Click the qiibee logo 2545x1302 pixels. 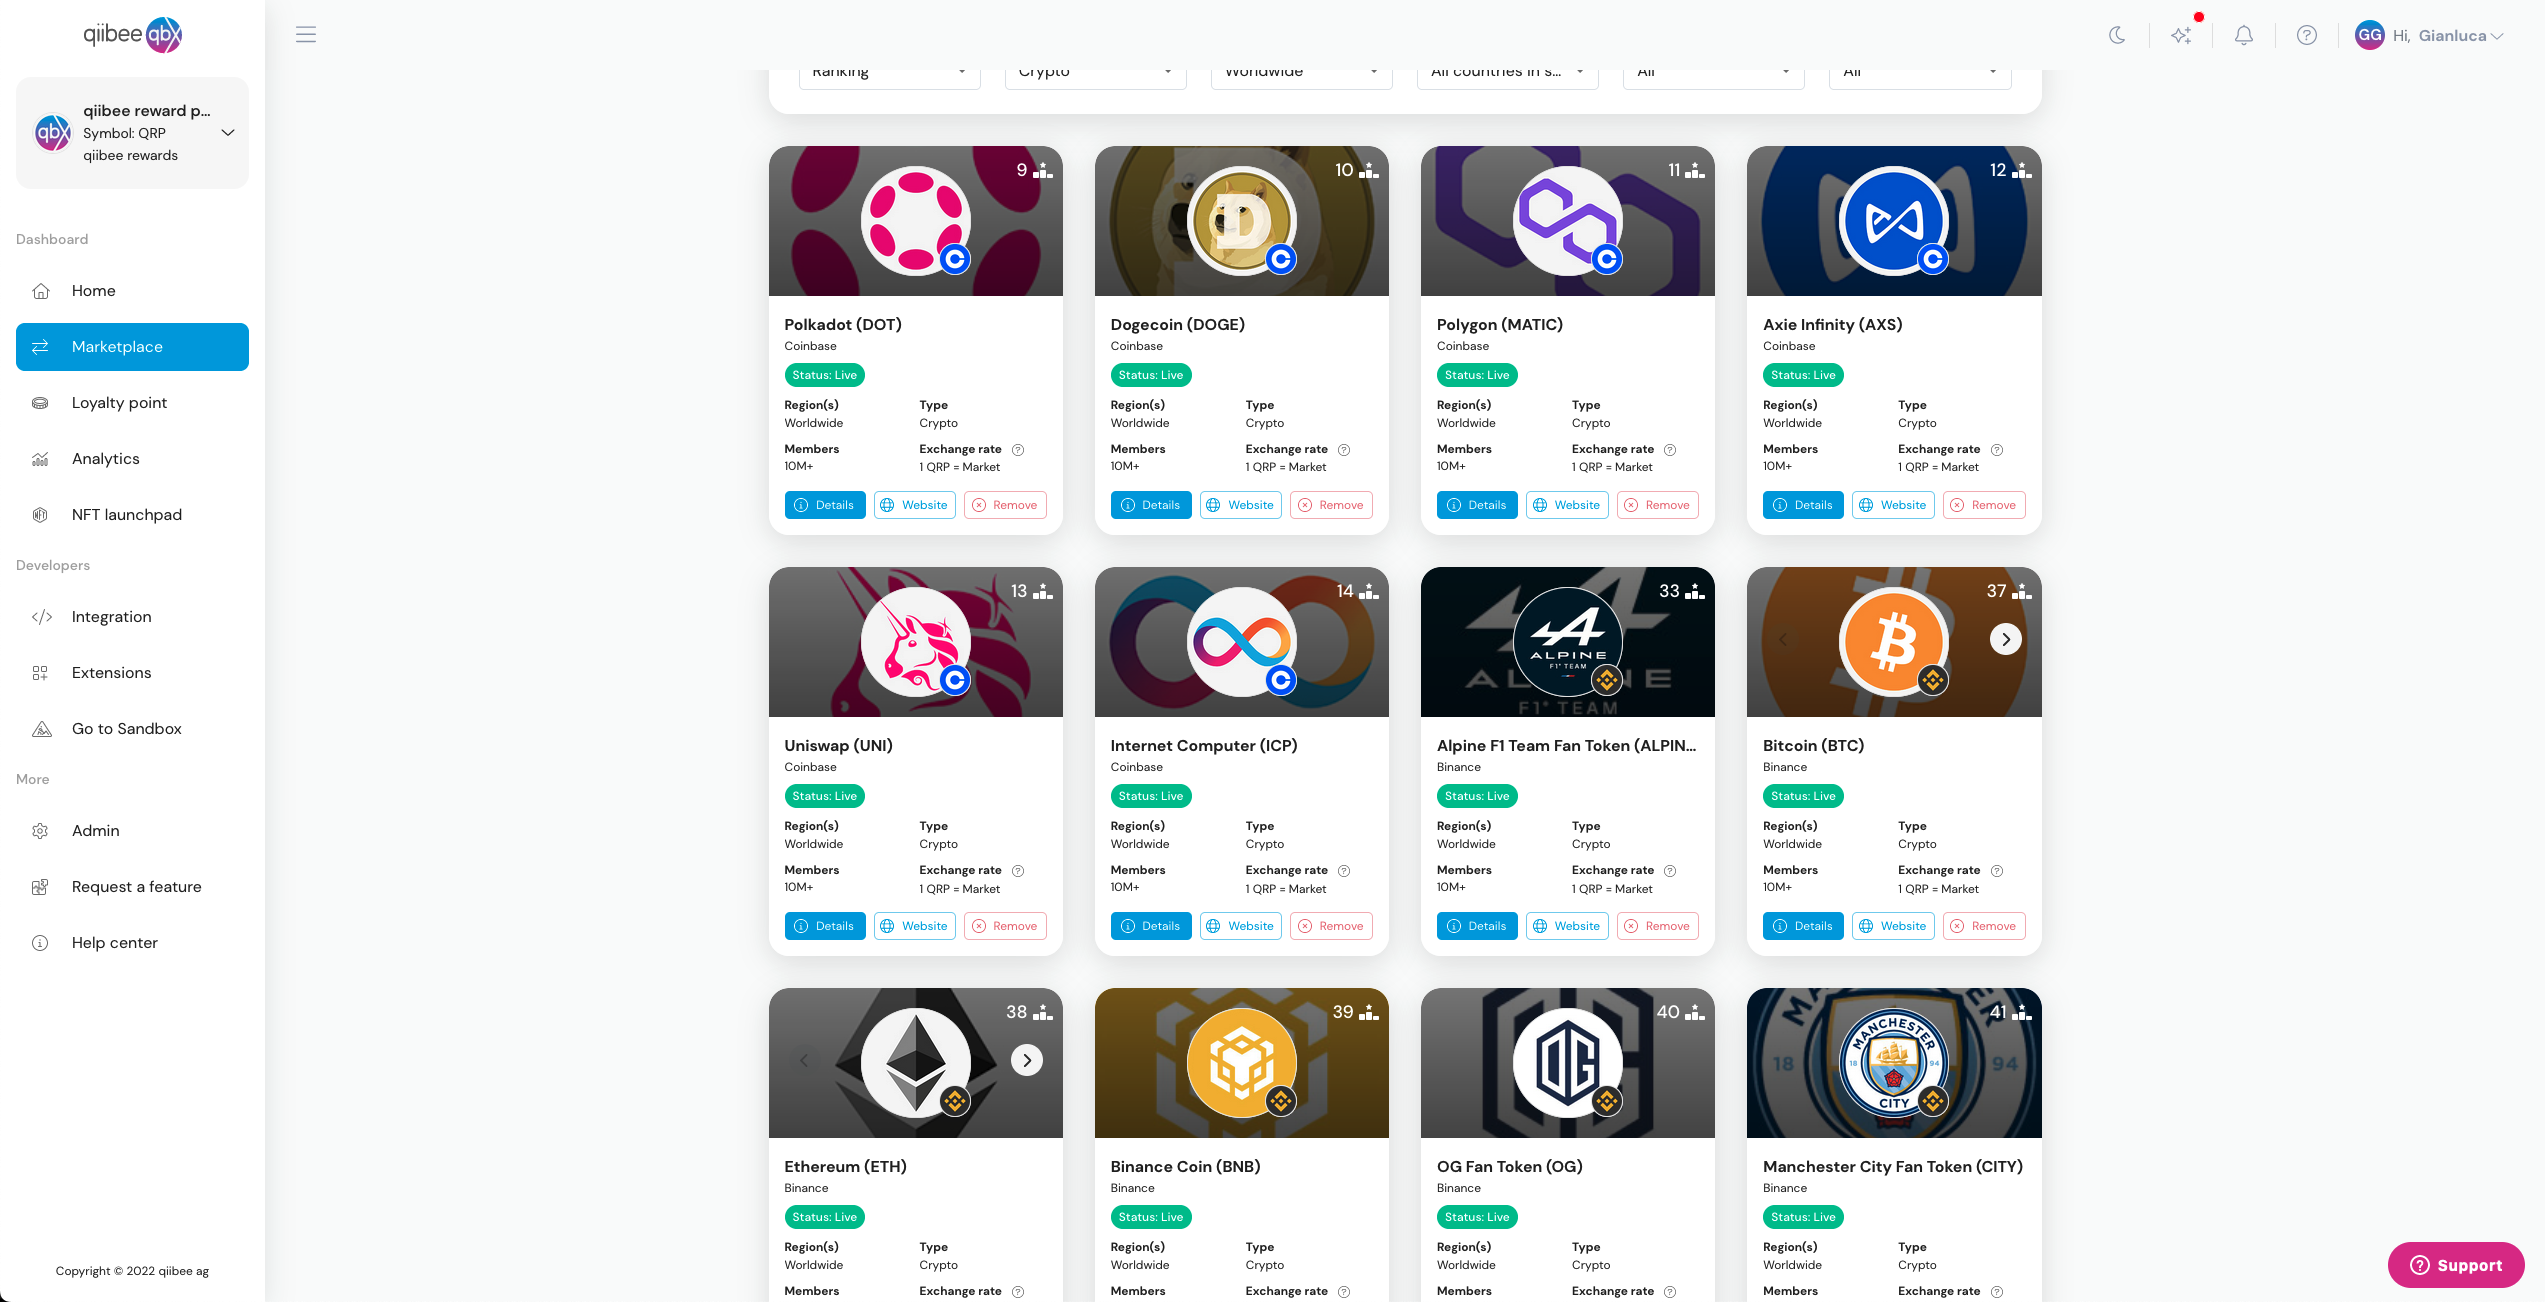132,35
